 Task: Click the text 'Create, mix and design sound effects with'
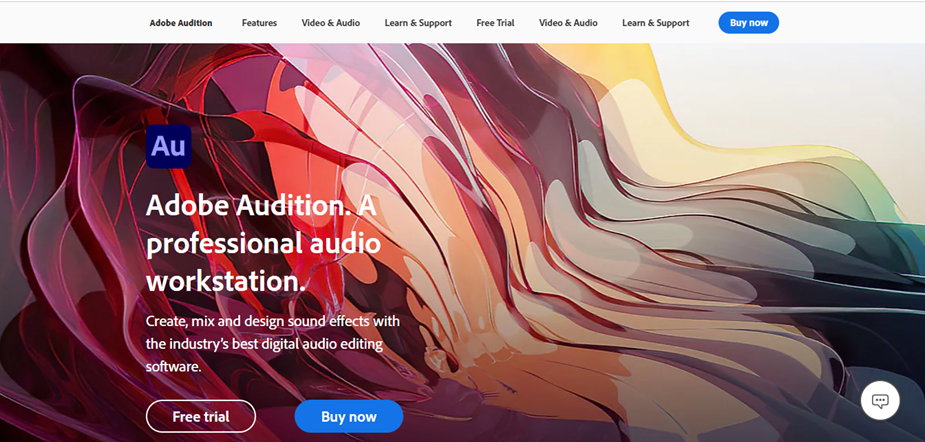click(x=273, y=322)
